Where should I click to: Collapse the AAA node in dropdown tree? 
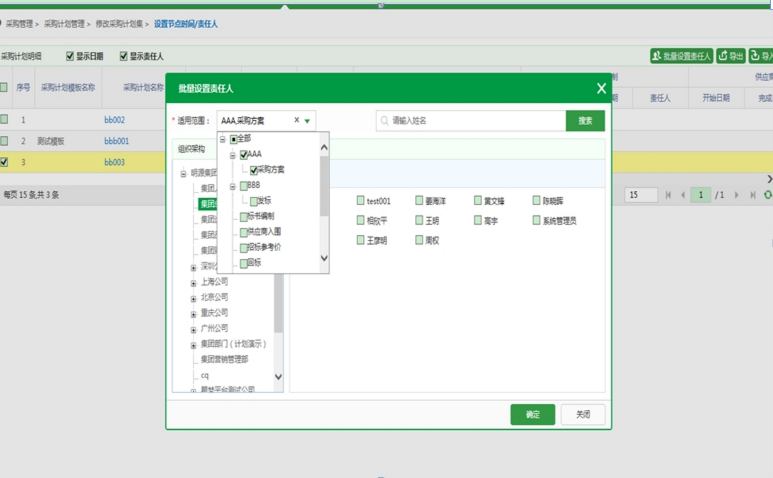click(233, 155)
